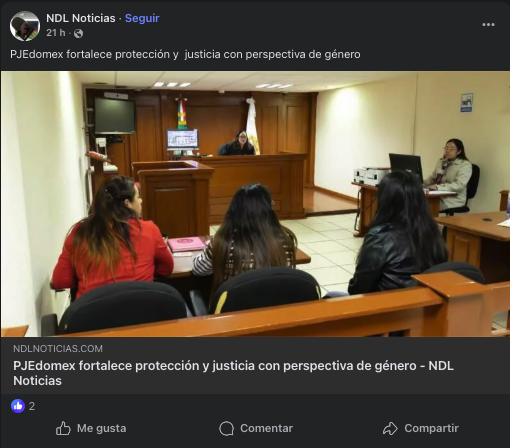Click the judge at the bench in photo
Image resolution: width=510 pixels, height=448 pixels.
tap(240, 143)
